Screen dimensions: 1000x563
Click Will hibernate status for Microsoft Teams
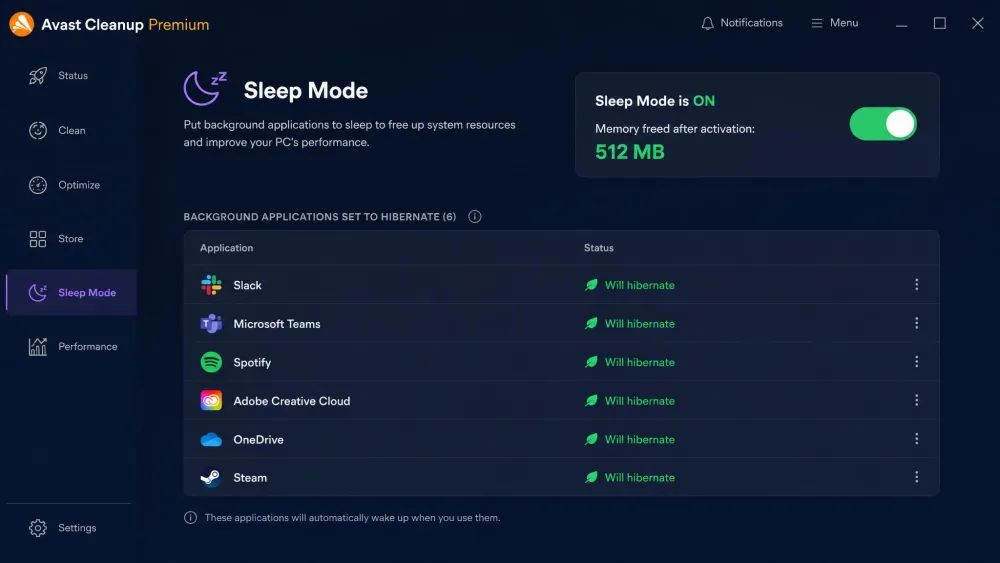[x=640, y=324]
